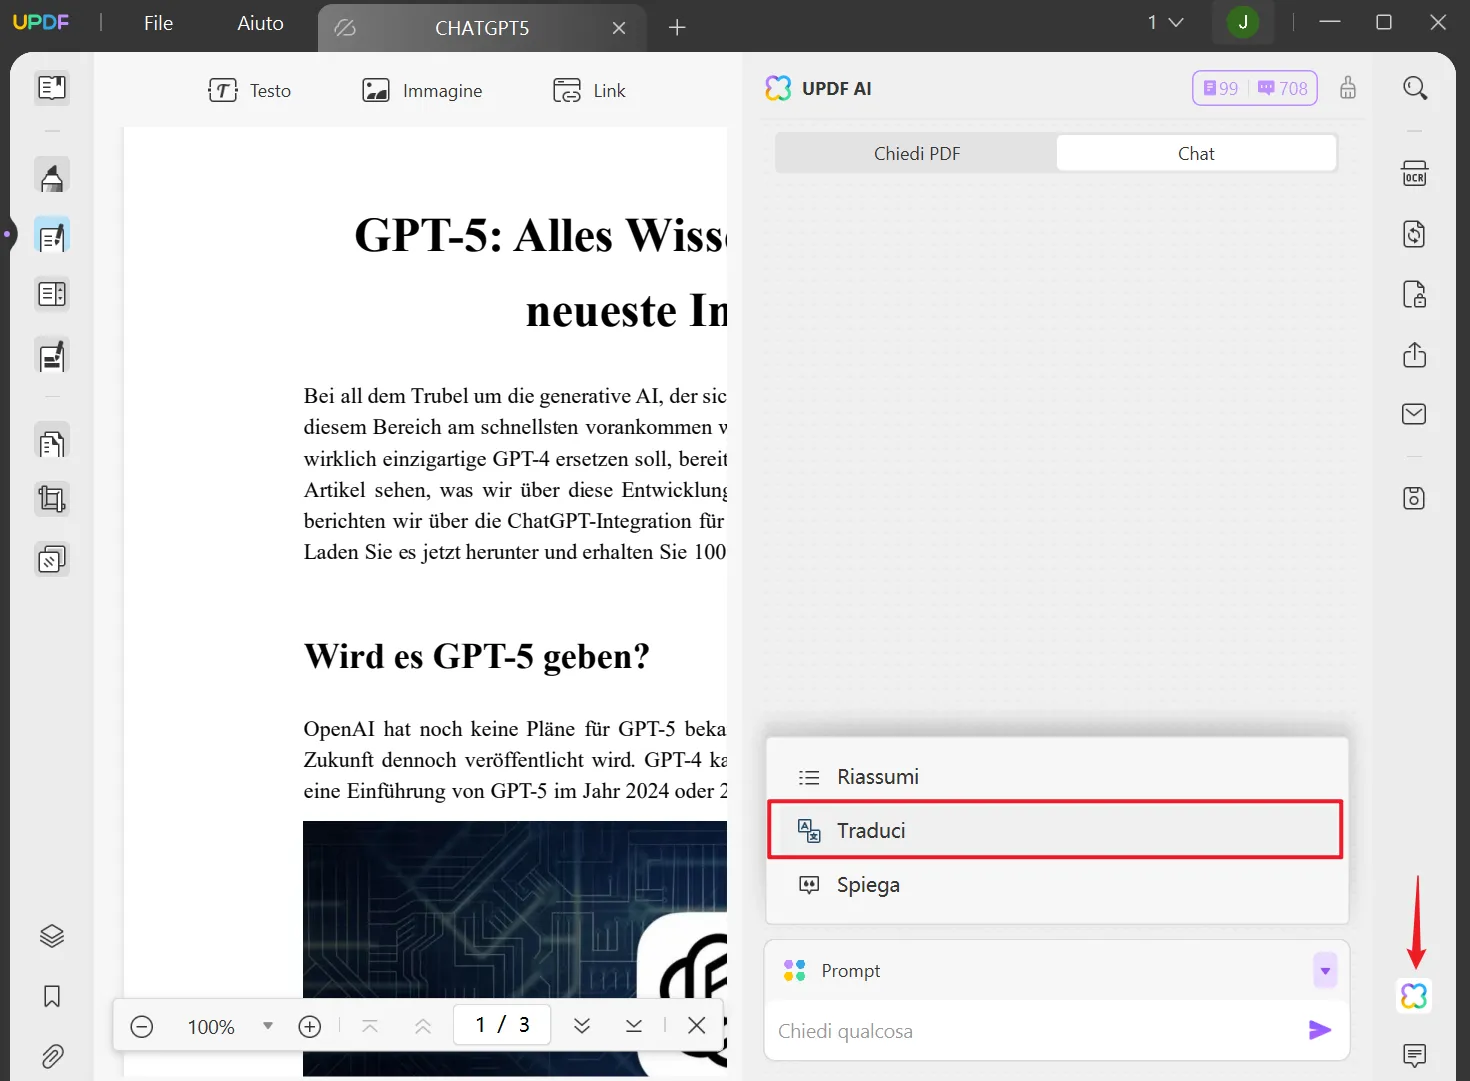
Task: Jump to the last page
Action: pos(634,1026)
